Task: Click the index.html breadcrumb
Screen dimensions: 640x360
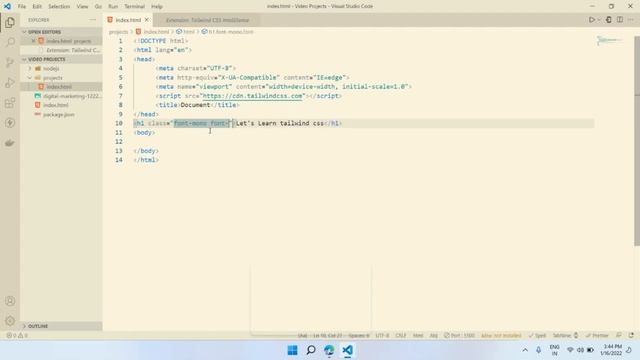Action: (156, 31)
